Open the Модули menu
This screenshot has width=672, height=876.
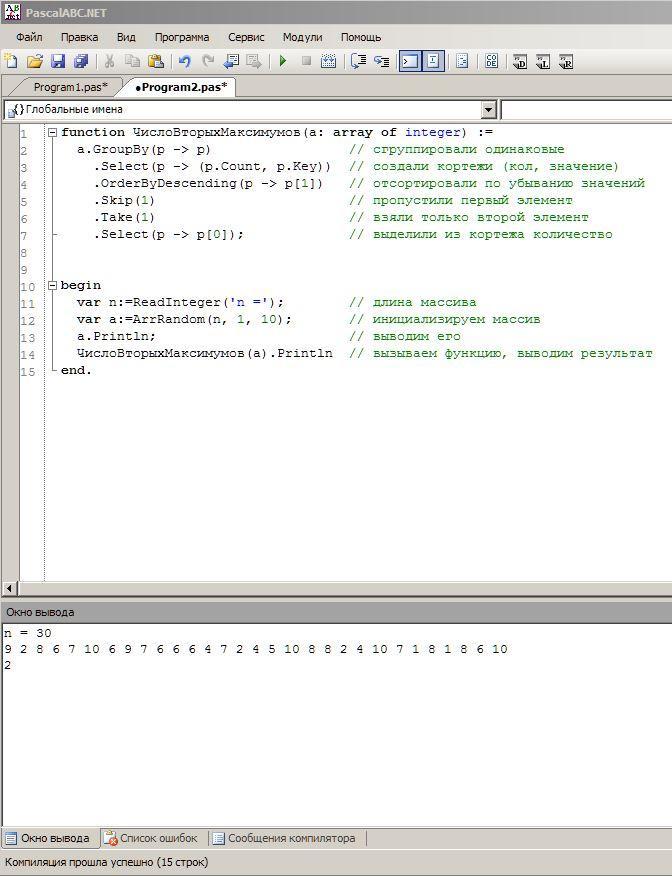[x=303, y=37]
